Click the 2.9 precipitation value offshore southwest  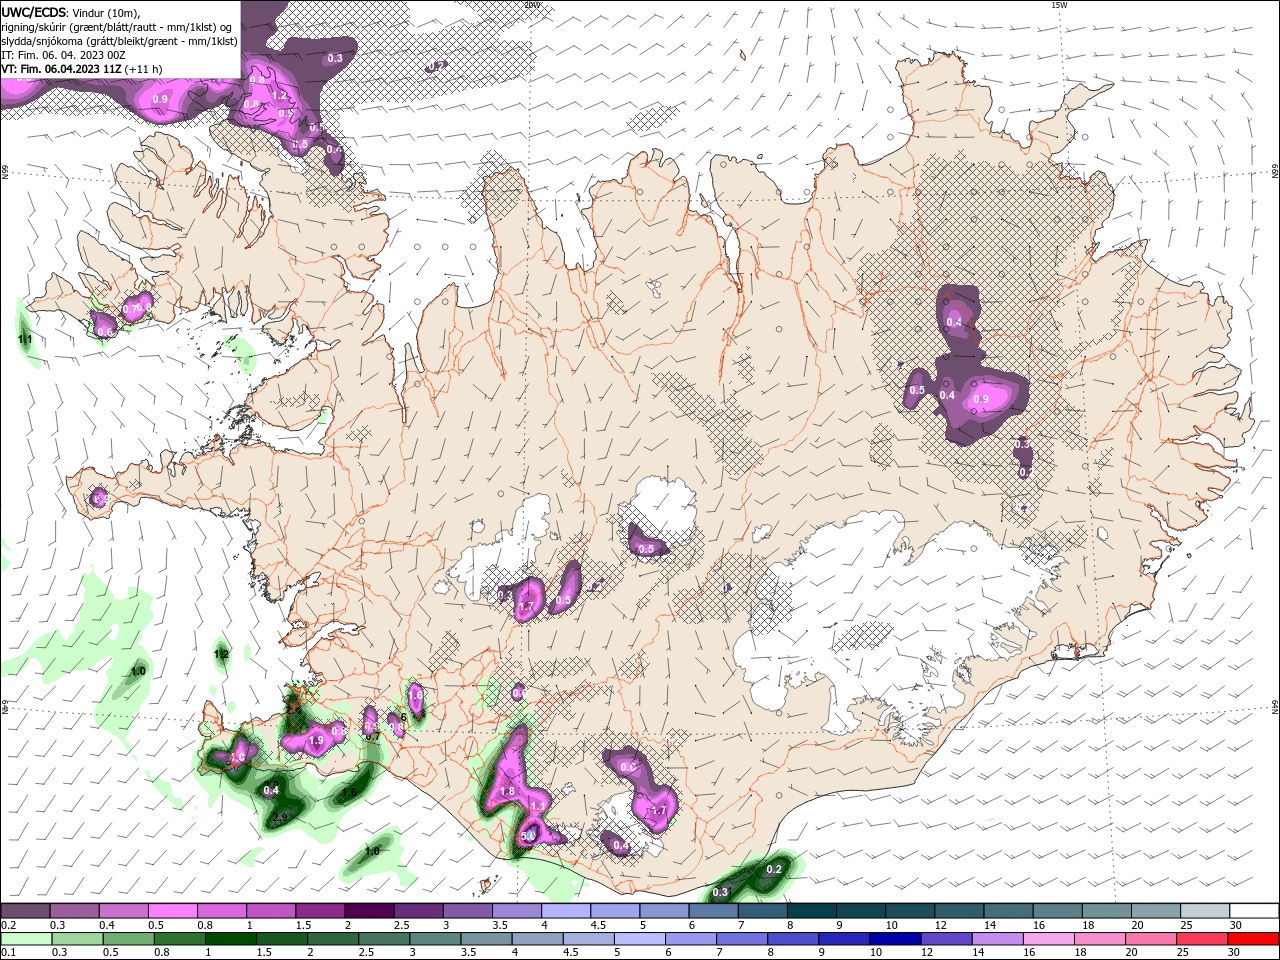280,818
